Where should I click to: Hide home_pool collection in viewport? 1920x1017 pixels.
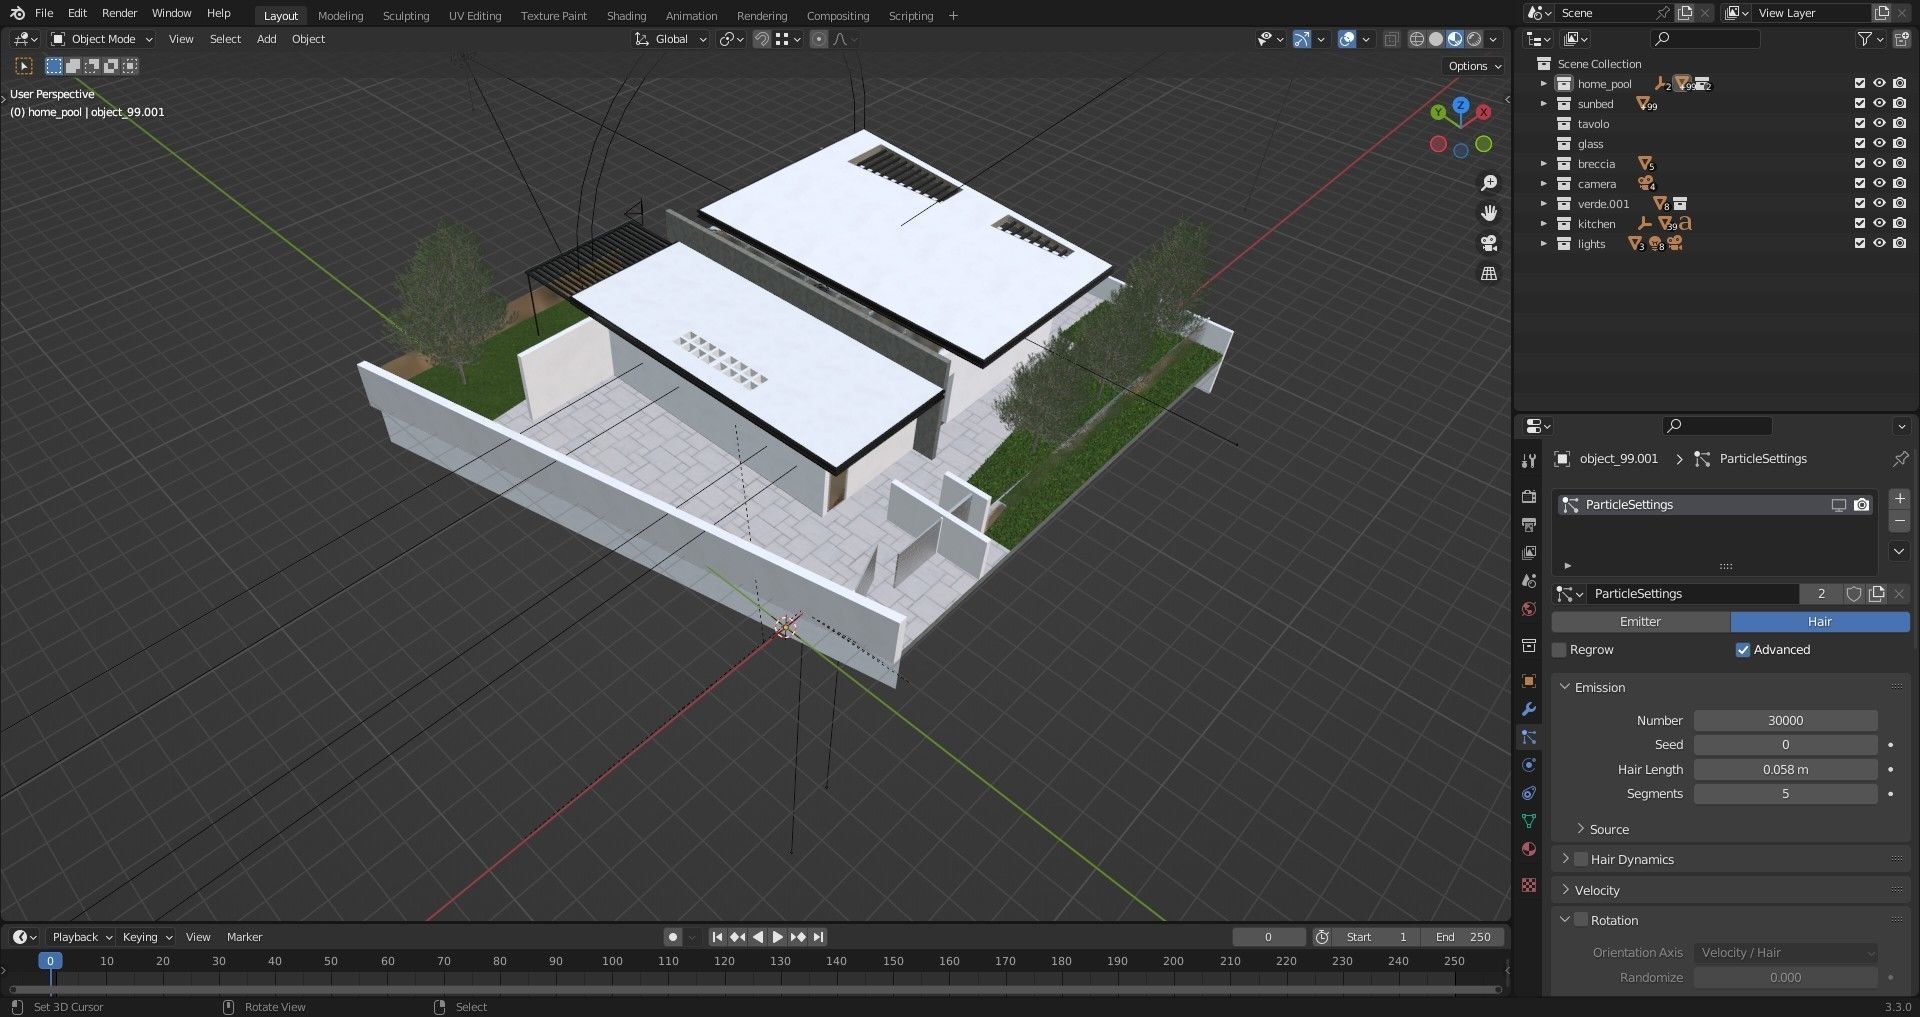click(1879, 84)
